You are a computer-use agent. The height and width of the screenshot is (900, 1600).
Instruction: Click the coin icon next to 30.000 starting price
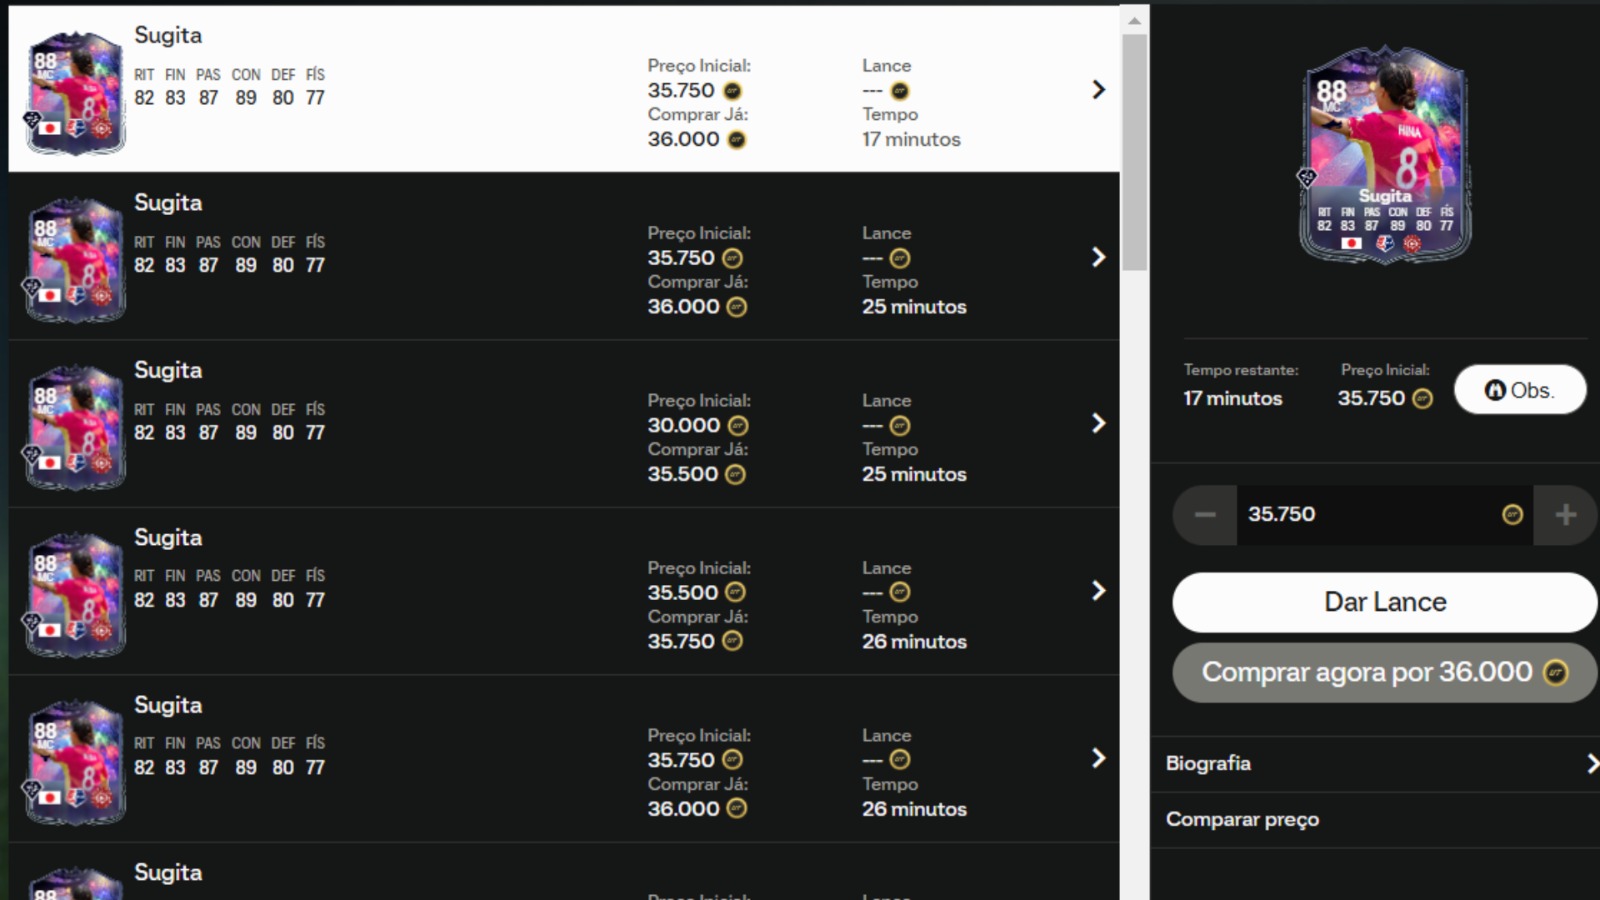pos(738,426)
